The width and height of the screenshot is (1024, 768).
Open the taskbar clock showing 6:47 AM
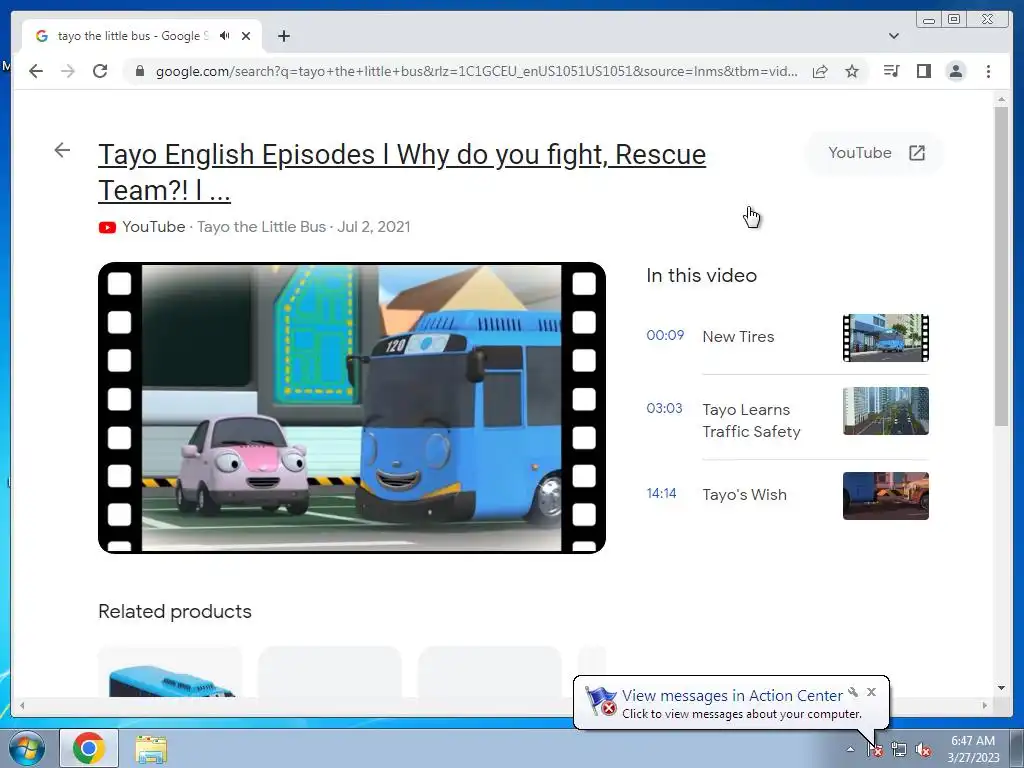pos(973,749)
